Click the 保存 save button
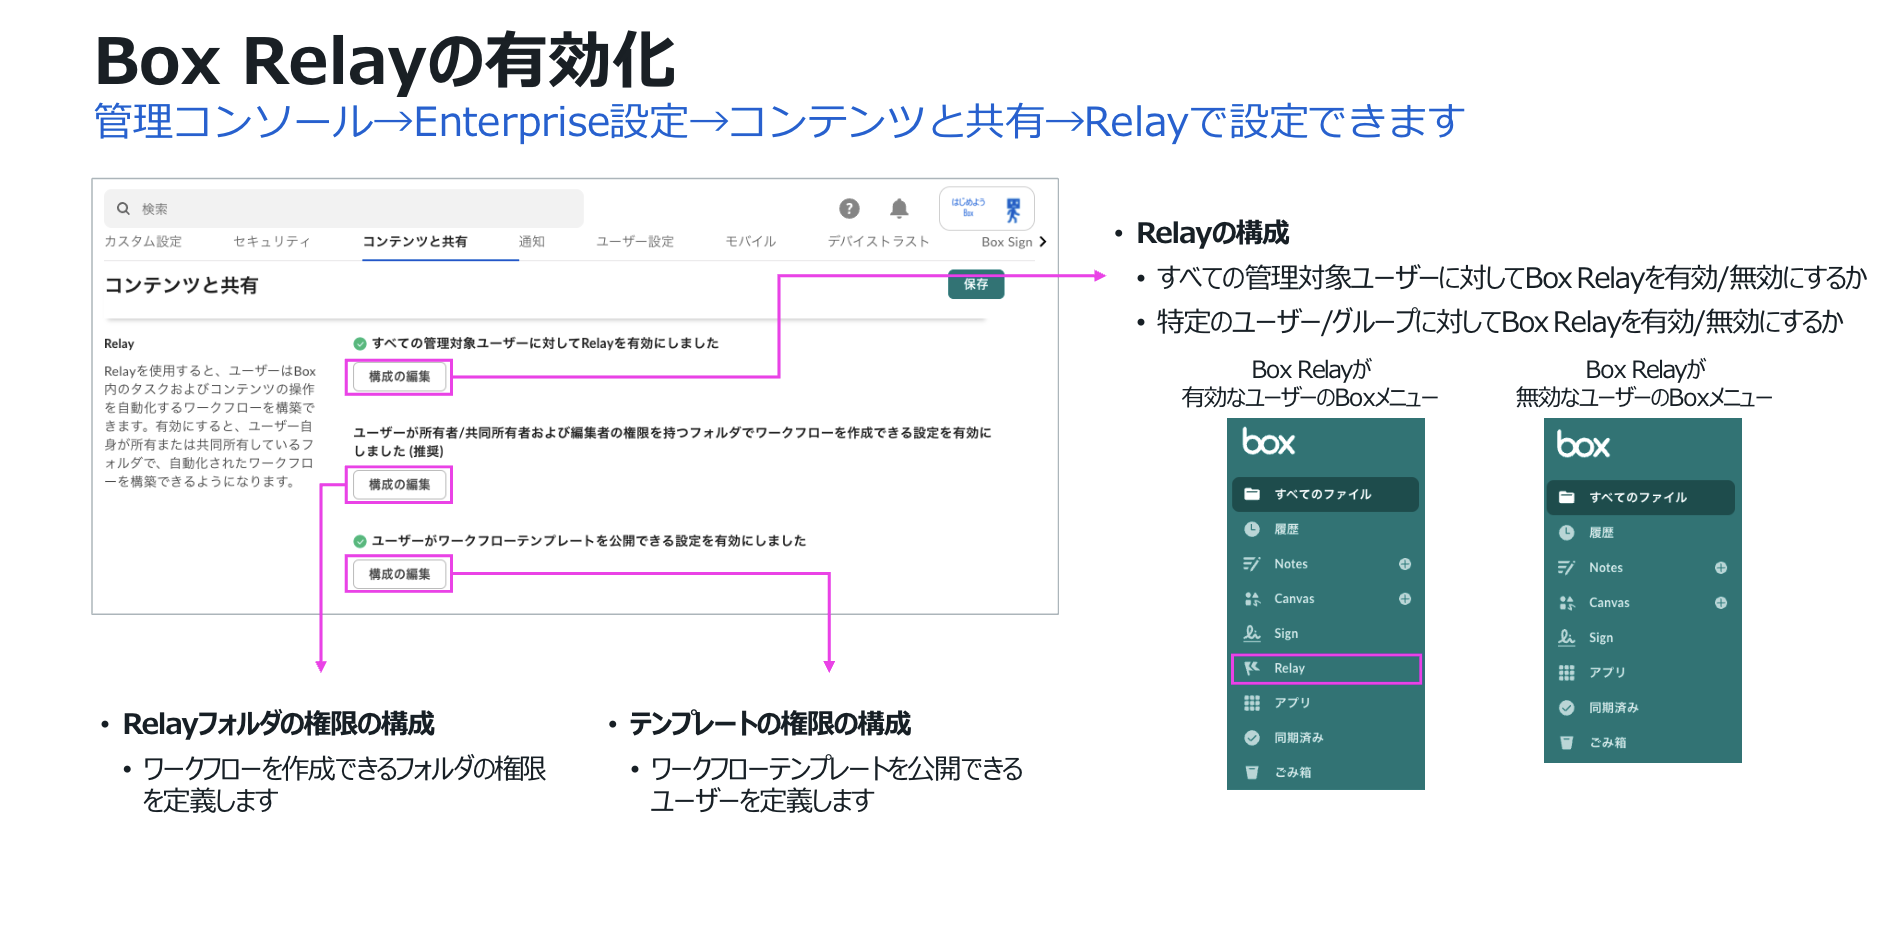 tap(975, 285)
